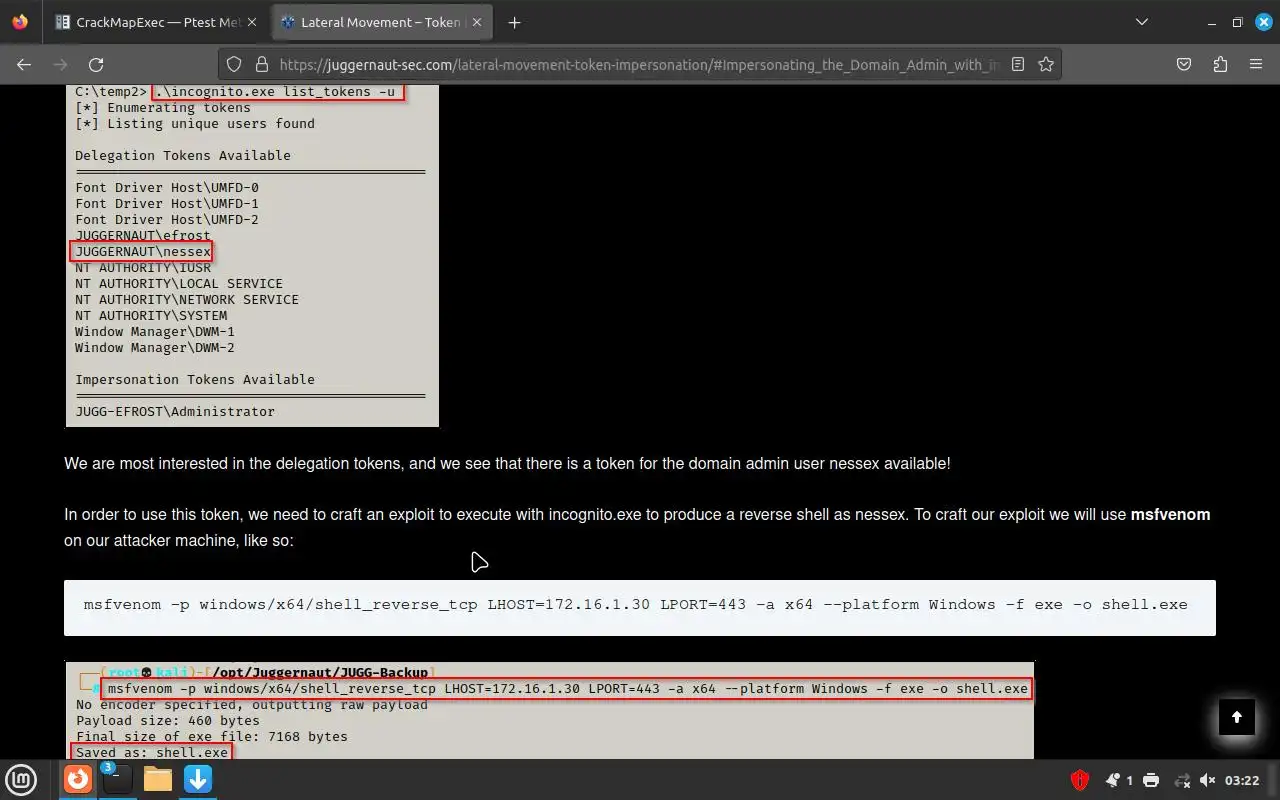Show site security padlock information
This screenshot has height=800, width=1280.
pyautogui.click(x=261, y=64)
